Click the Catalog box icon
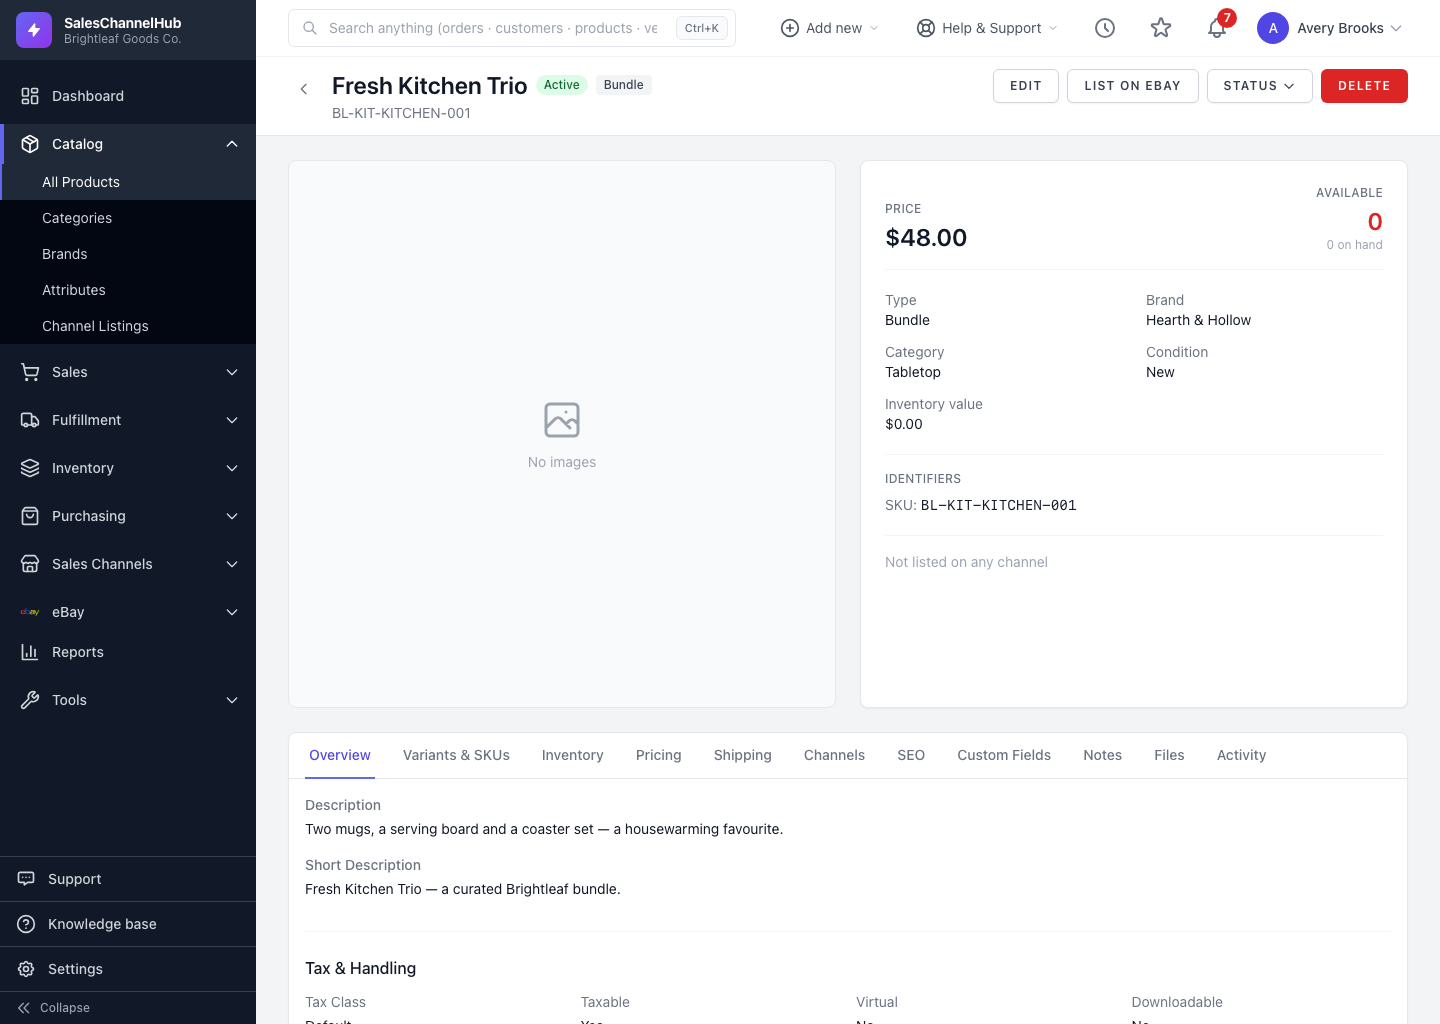 (30, 144)
